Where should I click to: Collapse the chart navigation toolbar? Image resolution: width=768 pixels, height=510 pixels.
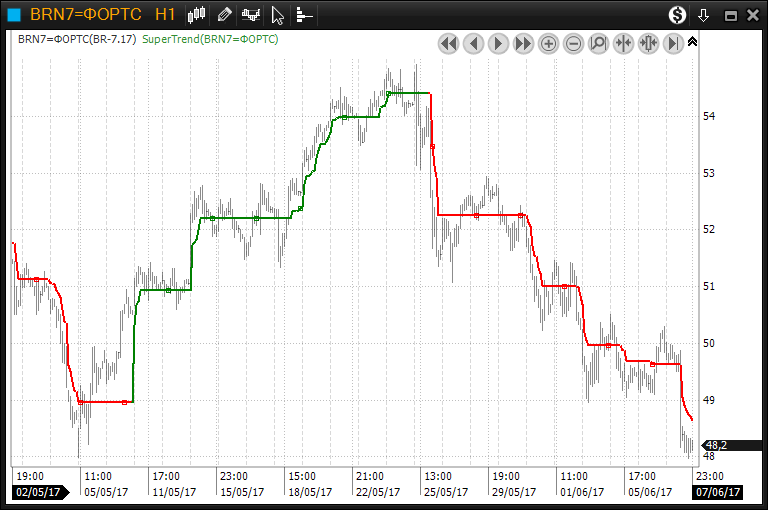[x=693, y=42]
